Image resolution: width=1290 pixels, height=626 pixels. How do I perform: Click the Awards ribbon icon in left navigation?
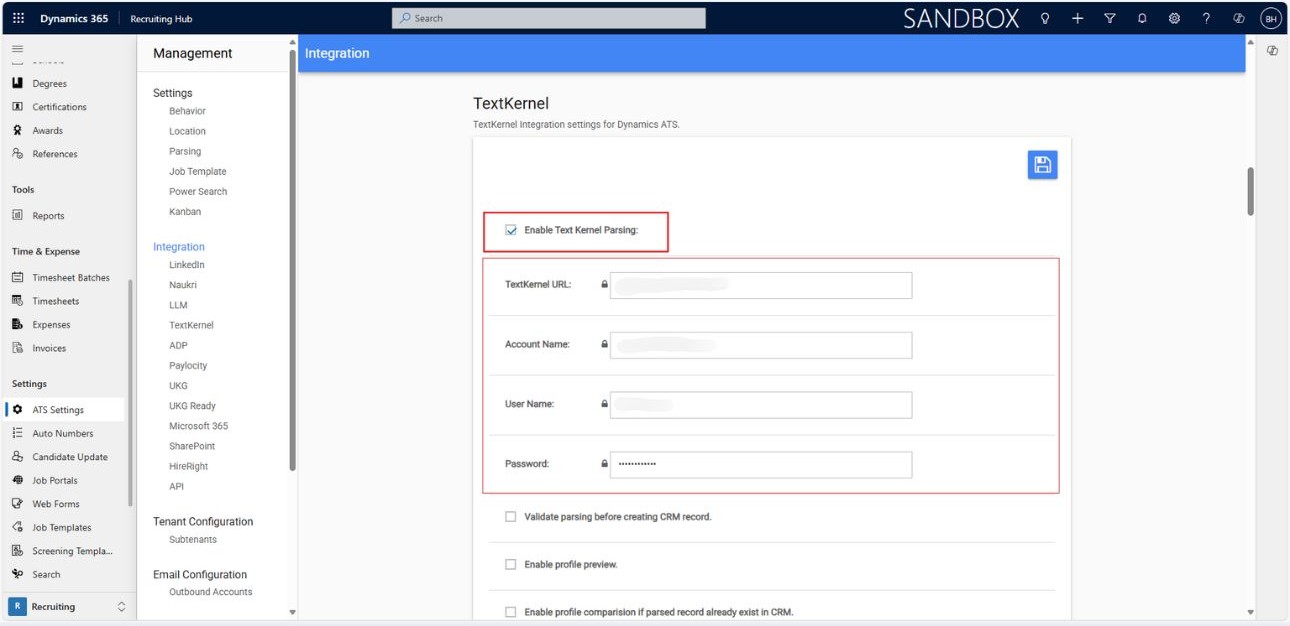[x=17, y=130]
